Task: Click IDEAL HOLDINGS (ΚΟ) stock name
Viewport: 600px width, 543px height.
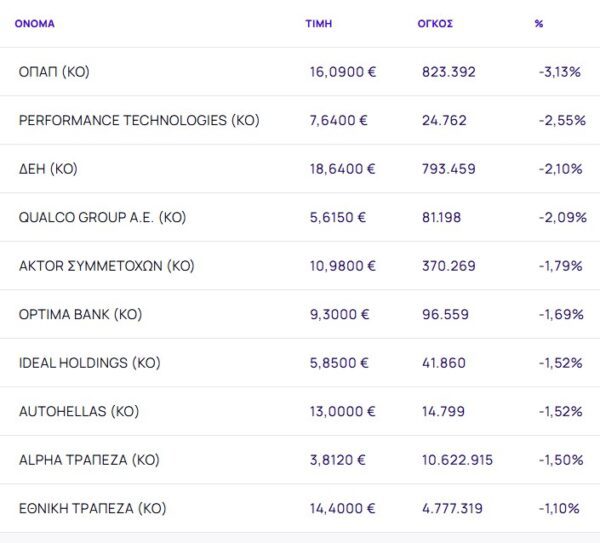Action: (x=89, y=363)
